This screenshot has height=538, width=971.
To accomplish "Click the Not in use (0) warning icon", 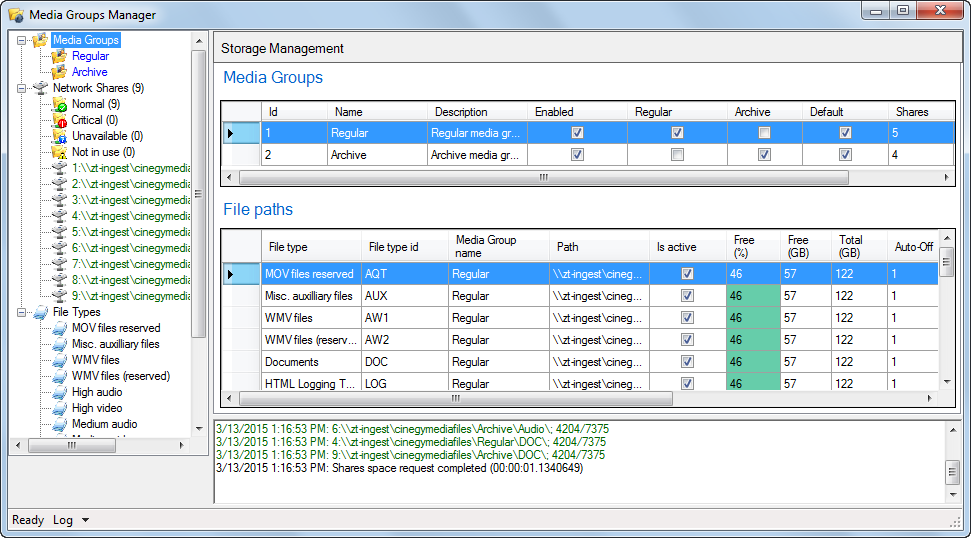I will tap(59, 152).
